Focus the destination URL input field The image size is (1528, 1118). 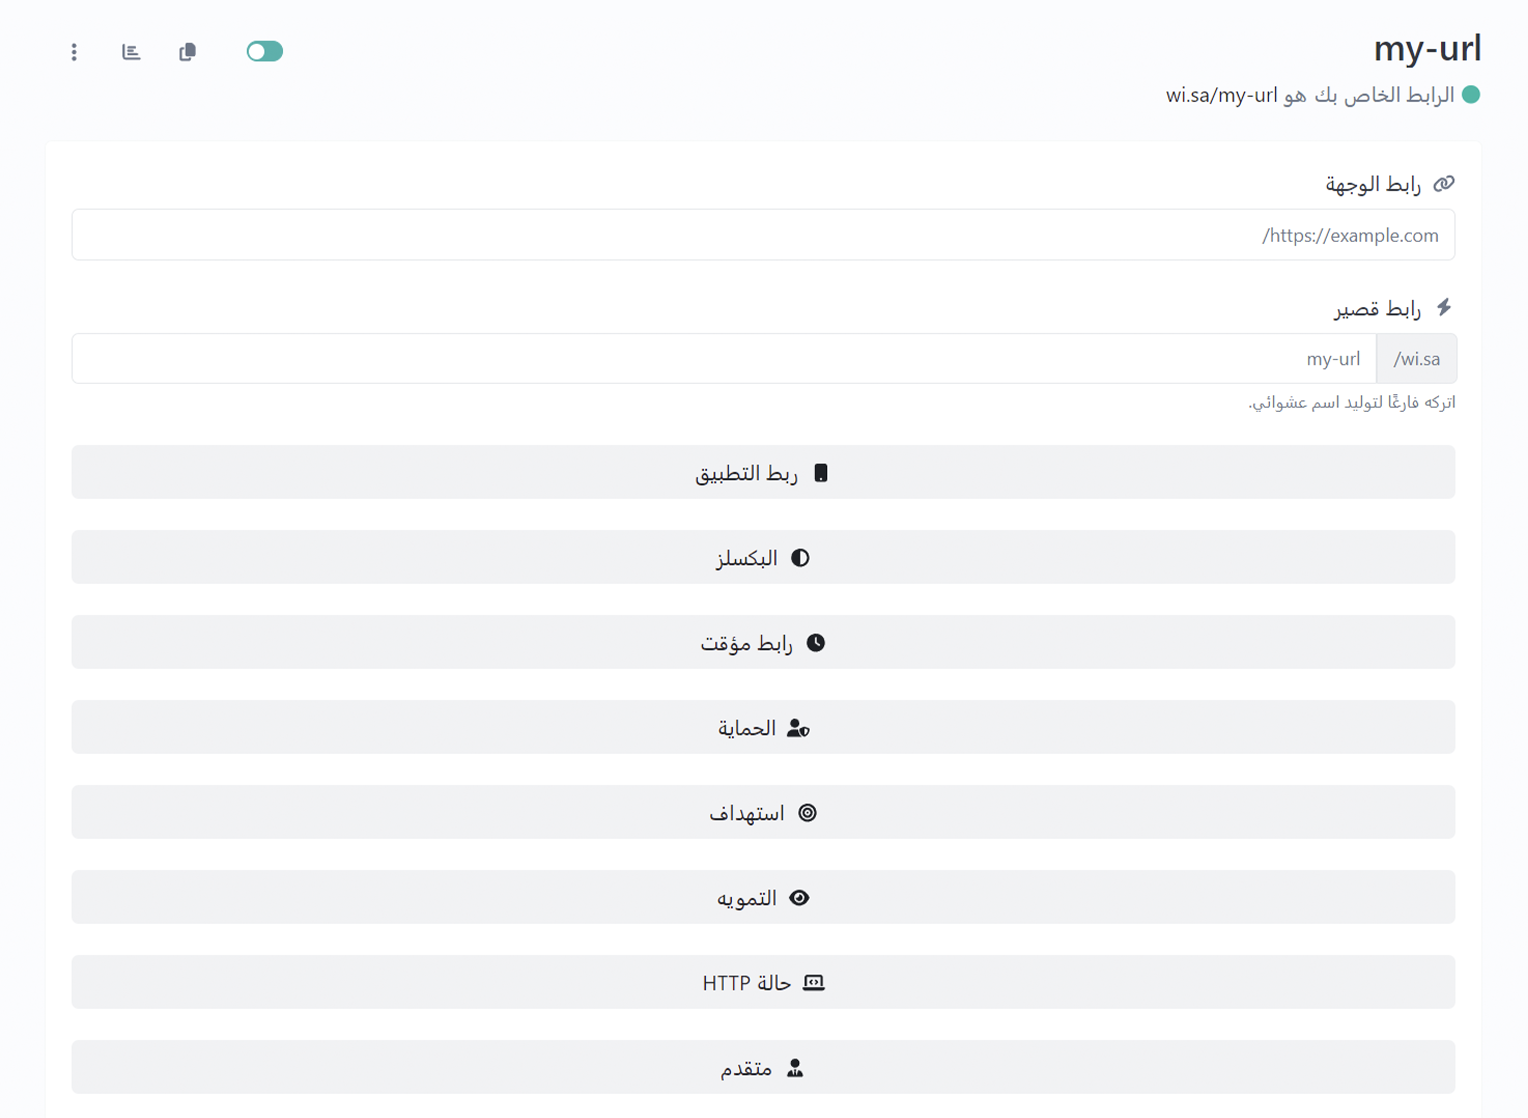tap(763, 235)
